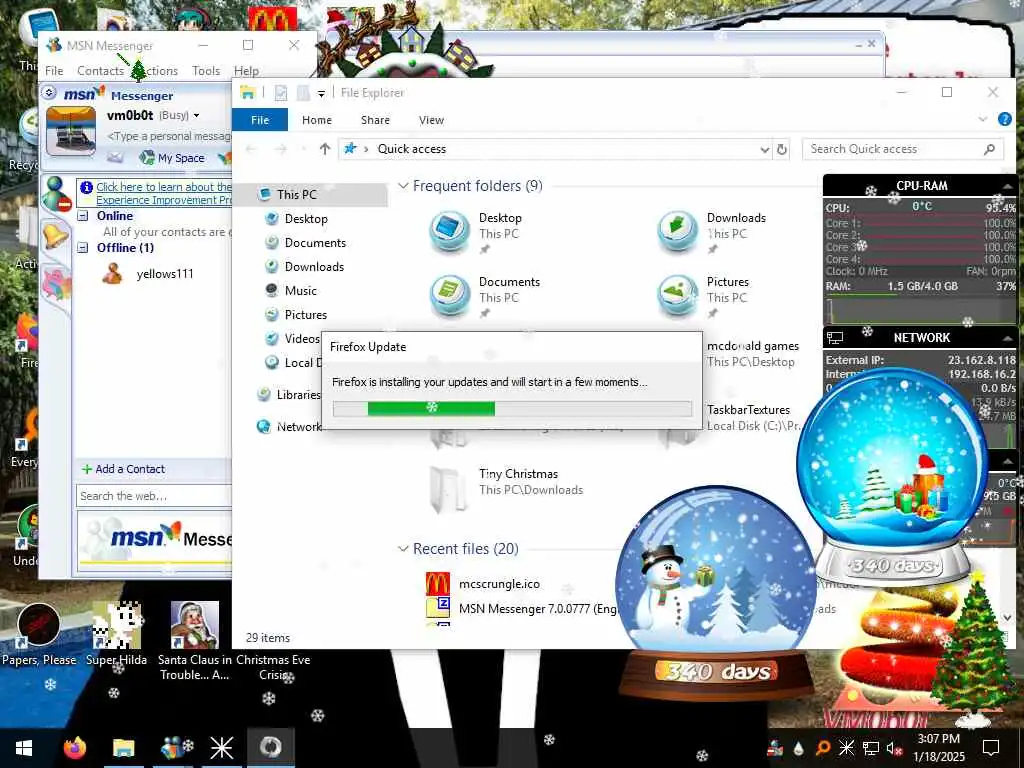Screen dimensions: 1024x768
Task: Click the Search Quick access field
Action: pyautogui.click(x=903, y=149)
